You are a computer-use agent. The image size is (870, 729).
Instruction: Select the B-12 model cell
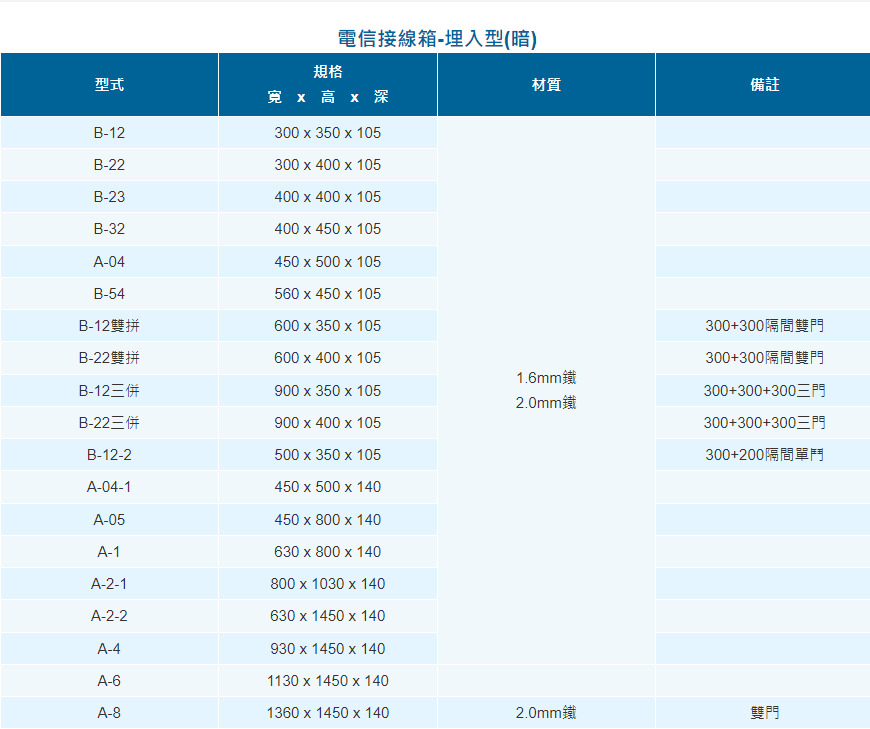109,133
